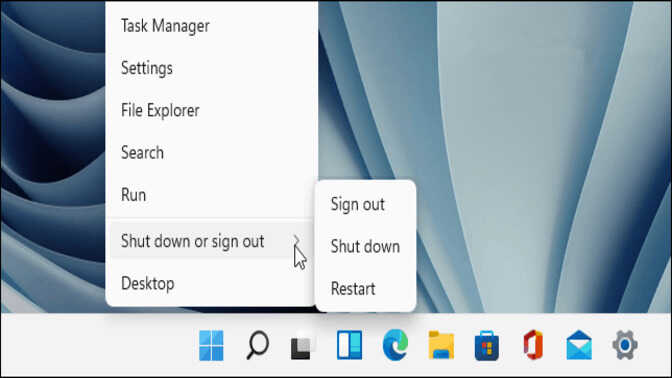Expand the Shut down or sign out chevron
The width and height of the screenshot is (672, 378).
[296, 241]
